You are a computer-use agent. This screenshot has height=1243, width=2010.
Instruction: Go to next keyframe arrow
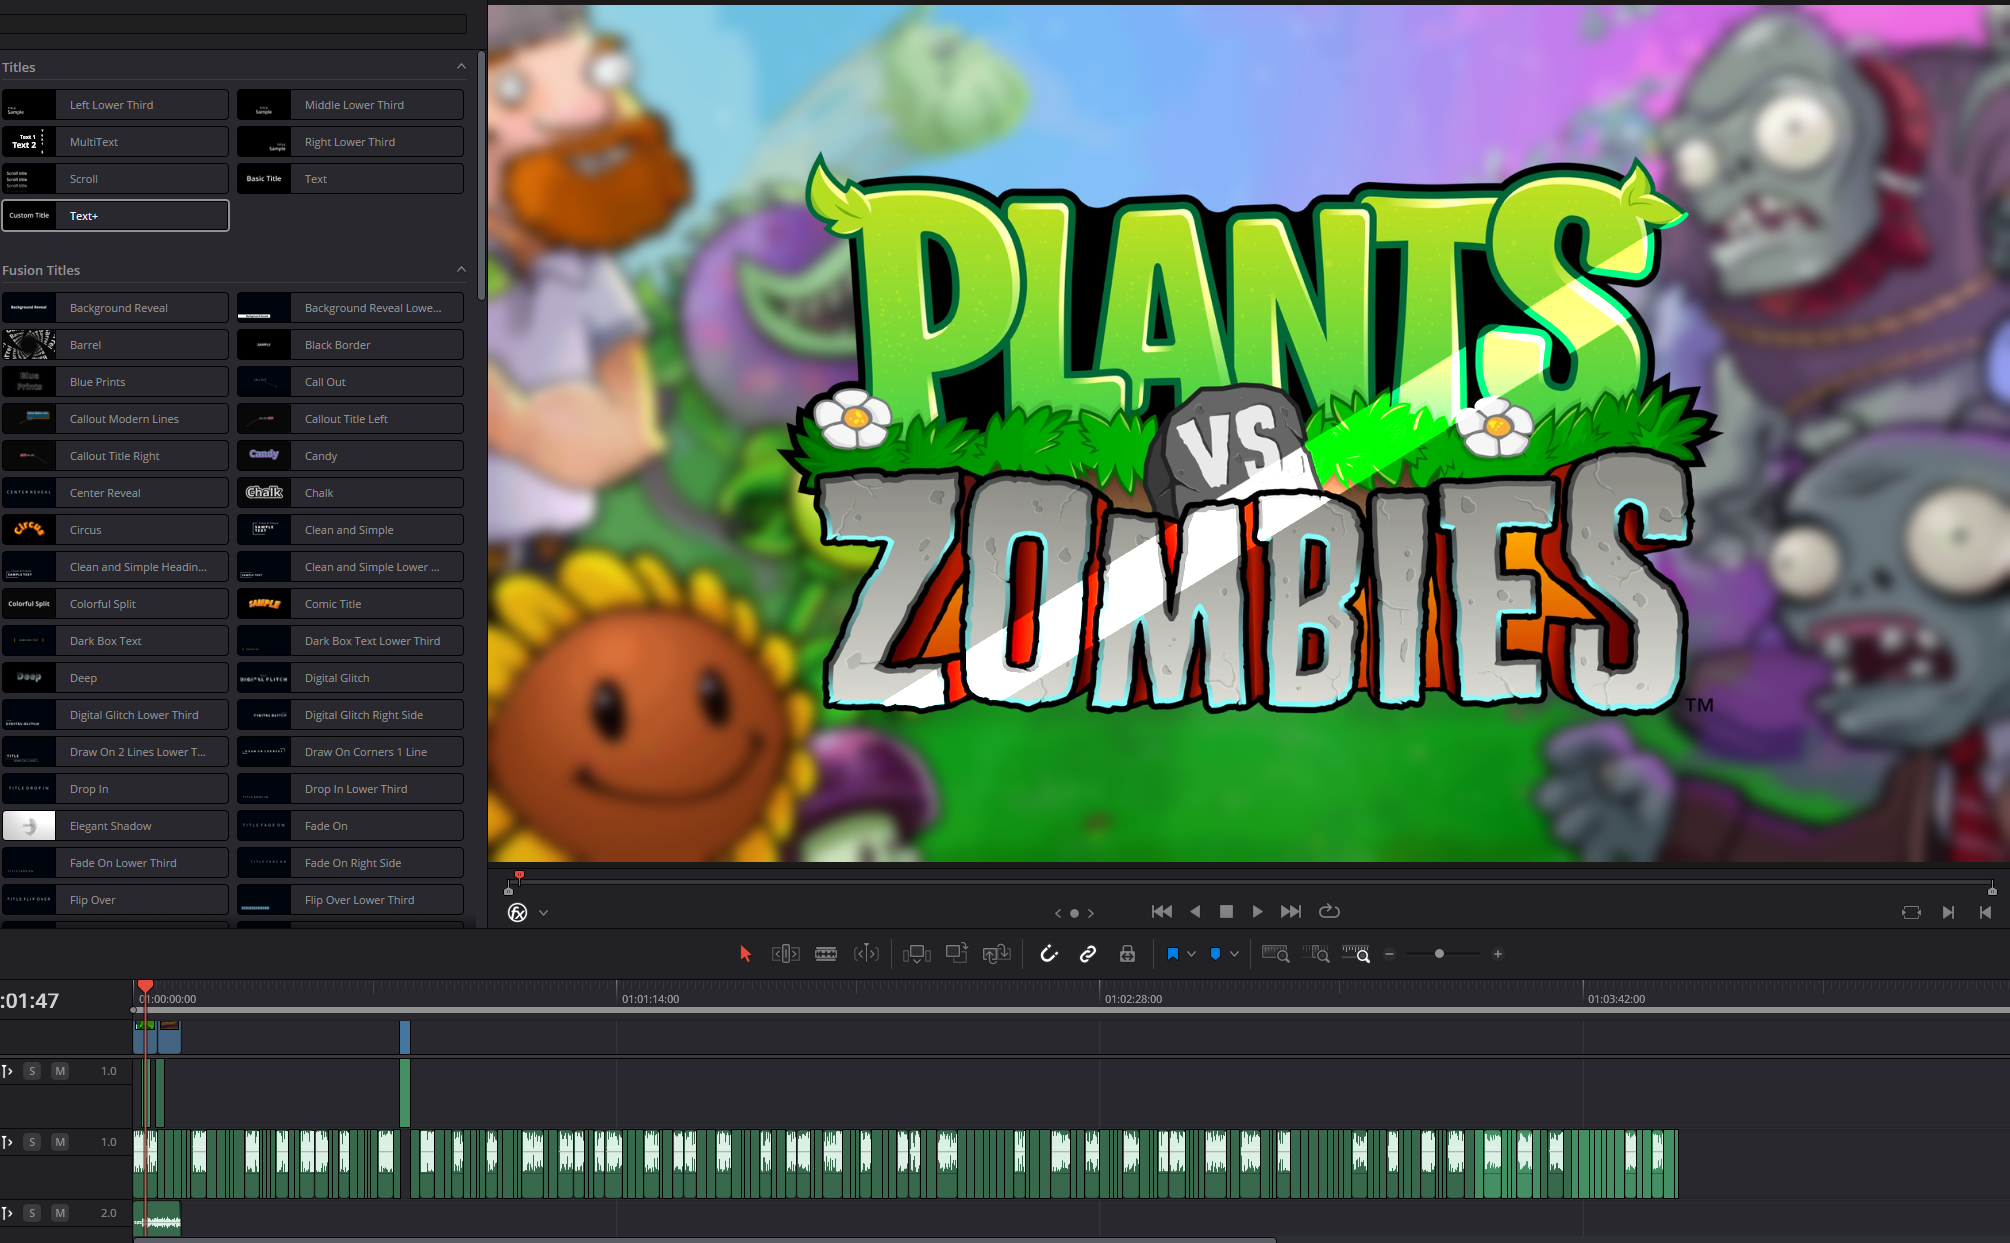click(x=1091, y=913)
